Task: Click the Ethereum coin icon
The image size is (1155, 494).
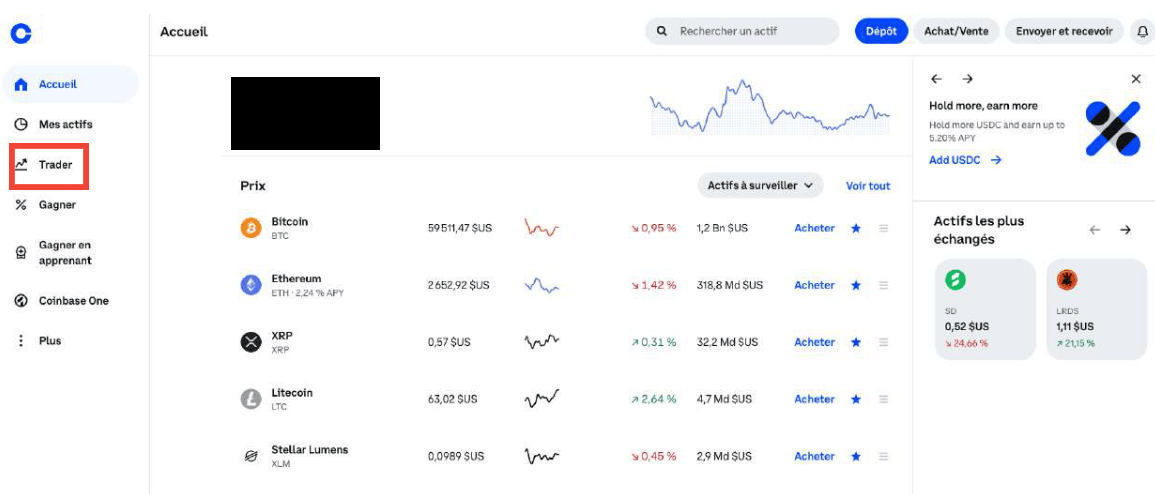Action: (x=250, y=286)
